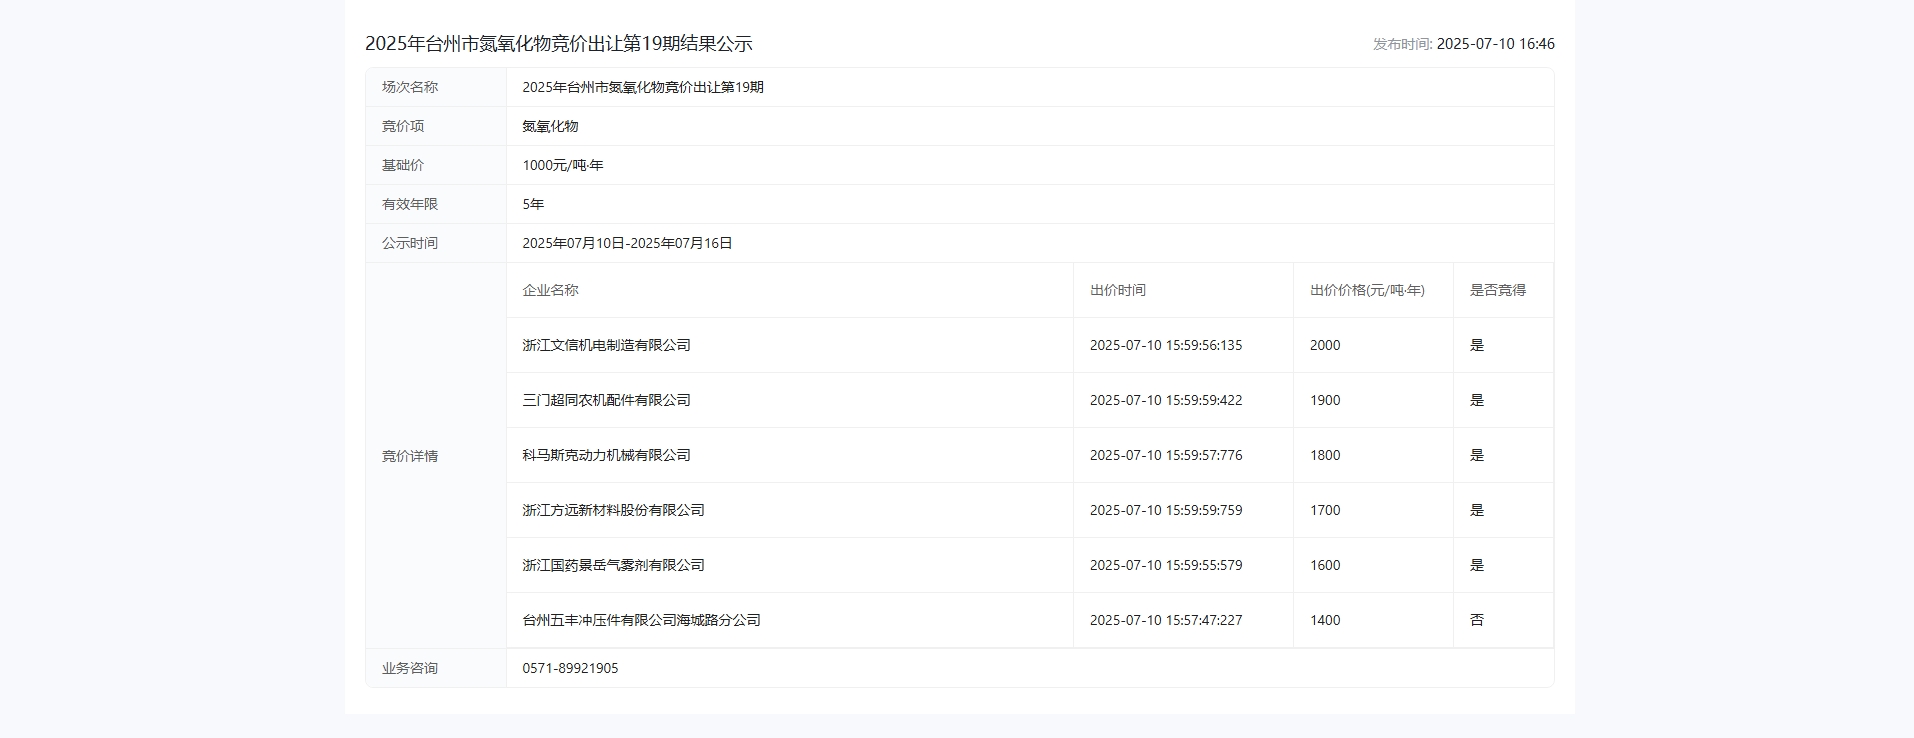The image size is (1914, 738).
Task: Click bid price 1600
Action: (1325, 565)
